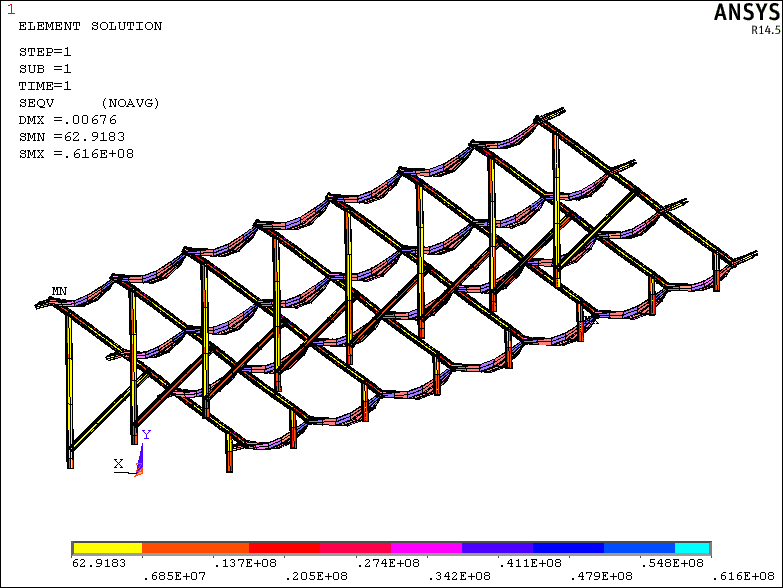
Task: Click the ELEMENT SOLUTION title text
Action: click(90, 27)
